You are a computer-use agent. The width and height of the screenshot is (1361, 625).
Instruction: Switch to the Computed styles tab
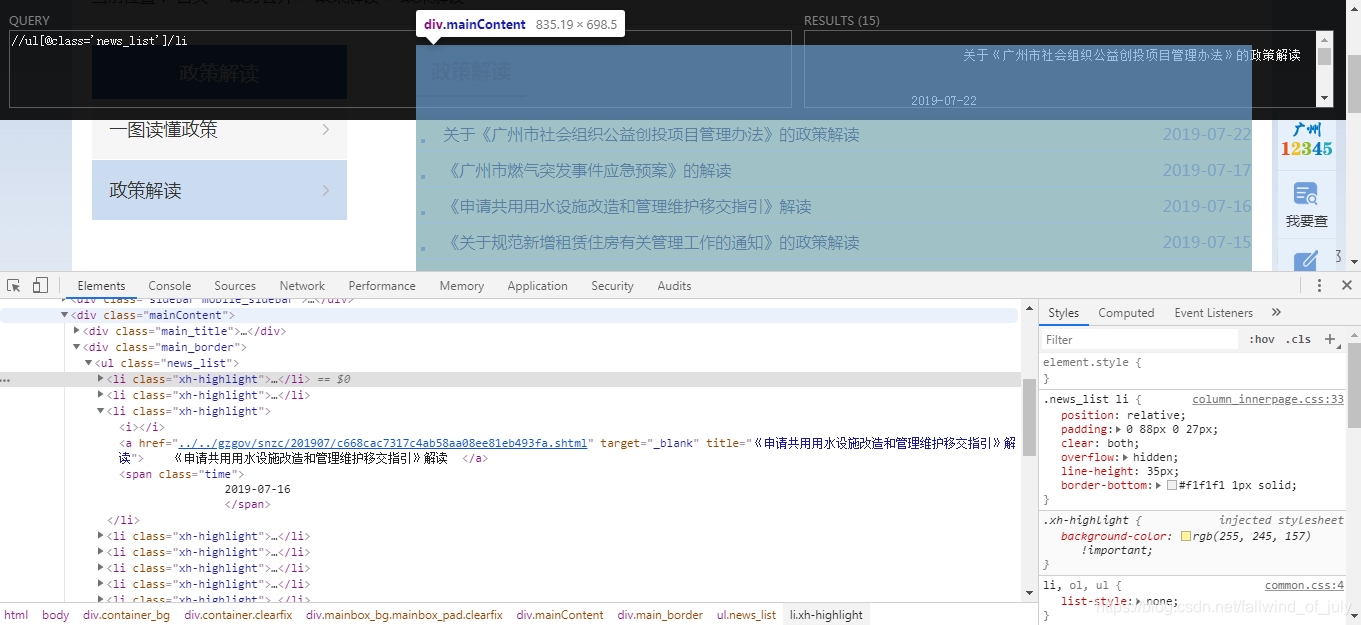click(1126, 313)
